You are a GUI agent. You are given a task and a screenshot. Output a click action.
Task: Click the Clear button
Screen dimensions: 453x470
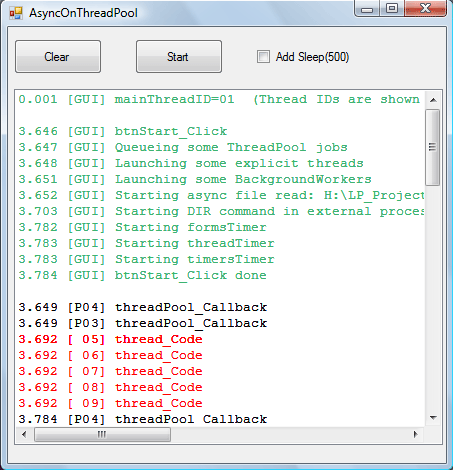(58, 57)
